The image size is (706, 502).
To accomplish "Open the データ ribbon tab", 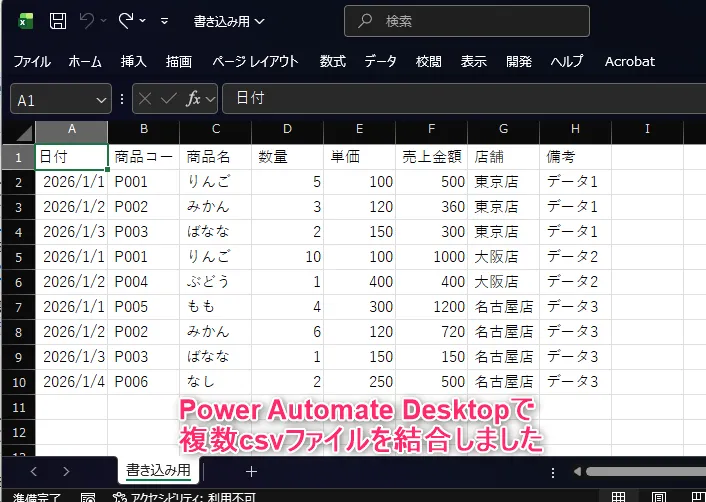I will 380,61.
